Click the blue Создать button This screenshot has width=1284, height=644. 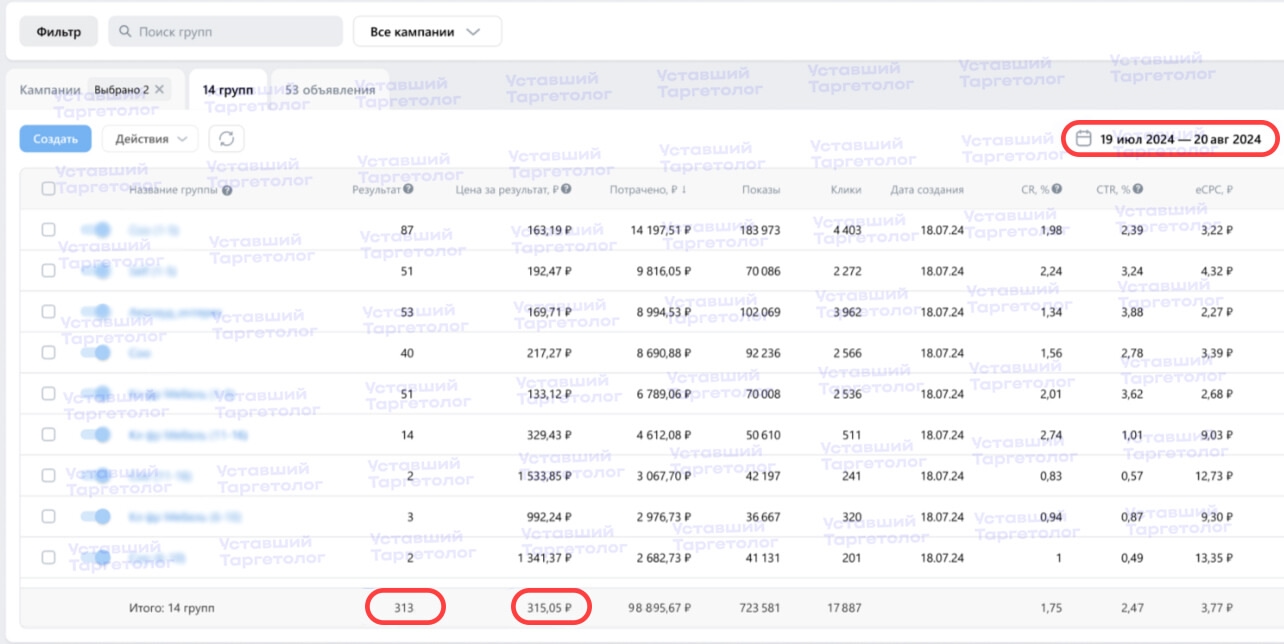(55, 139)
